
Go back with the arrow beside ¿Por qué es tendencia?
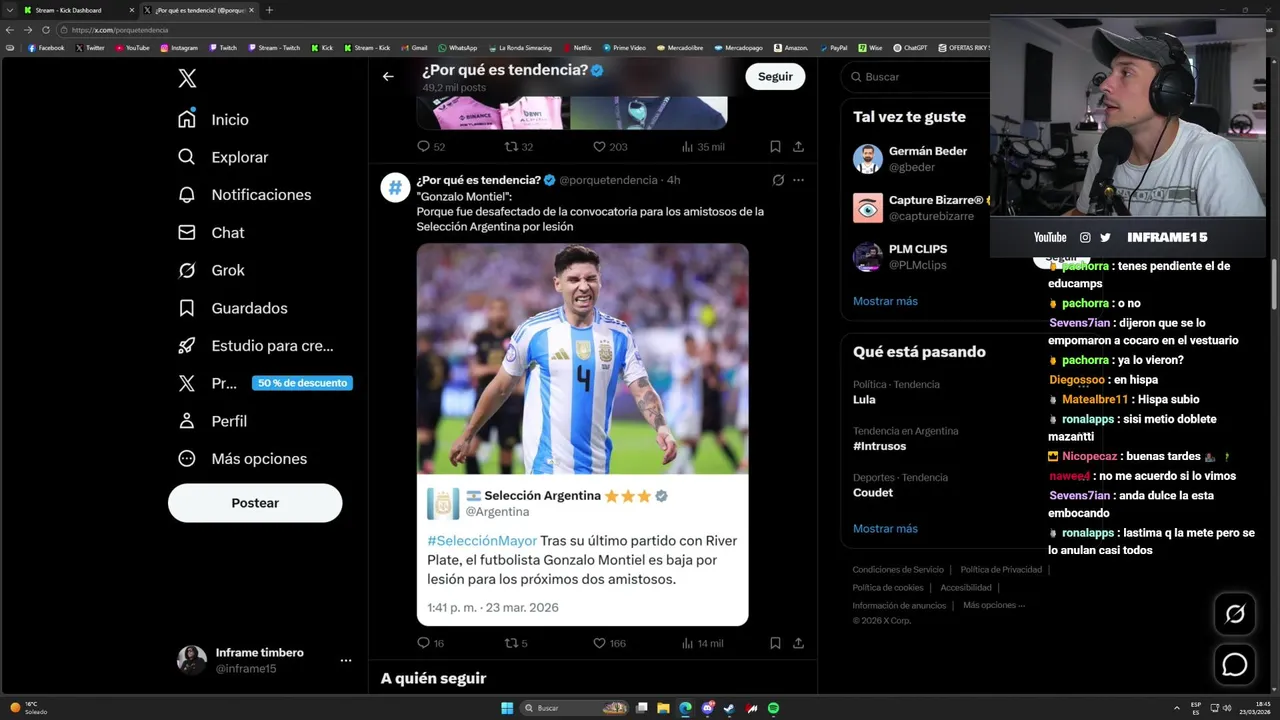388,76
